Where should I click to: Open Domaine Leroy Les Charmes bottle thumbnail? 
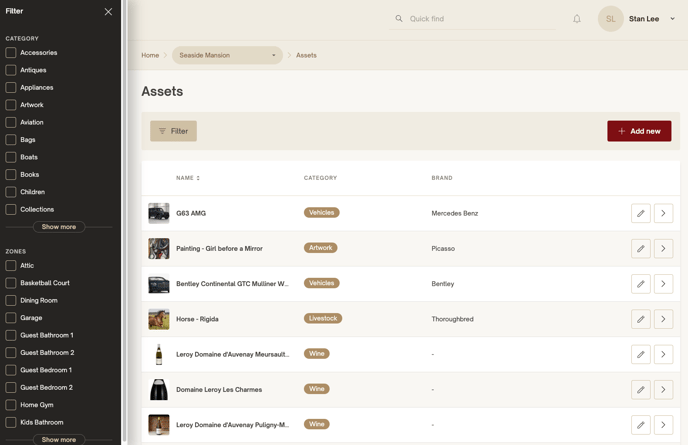[159, 390]
